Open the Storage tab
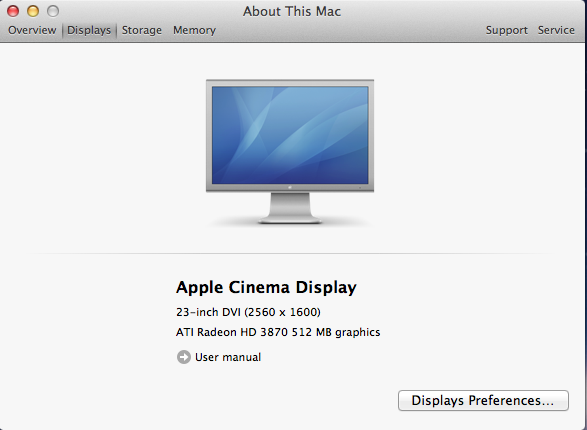Viewport: 587px width, 430px height. pyautogui.click(x=142, y=30)
